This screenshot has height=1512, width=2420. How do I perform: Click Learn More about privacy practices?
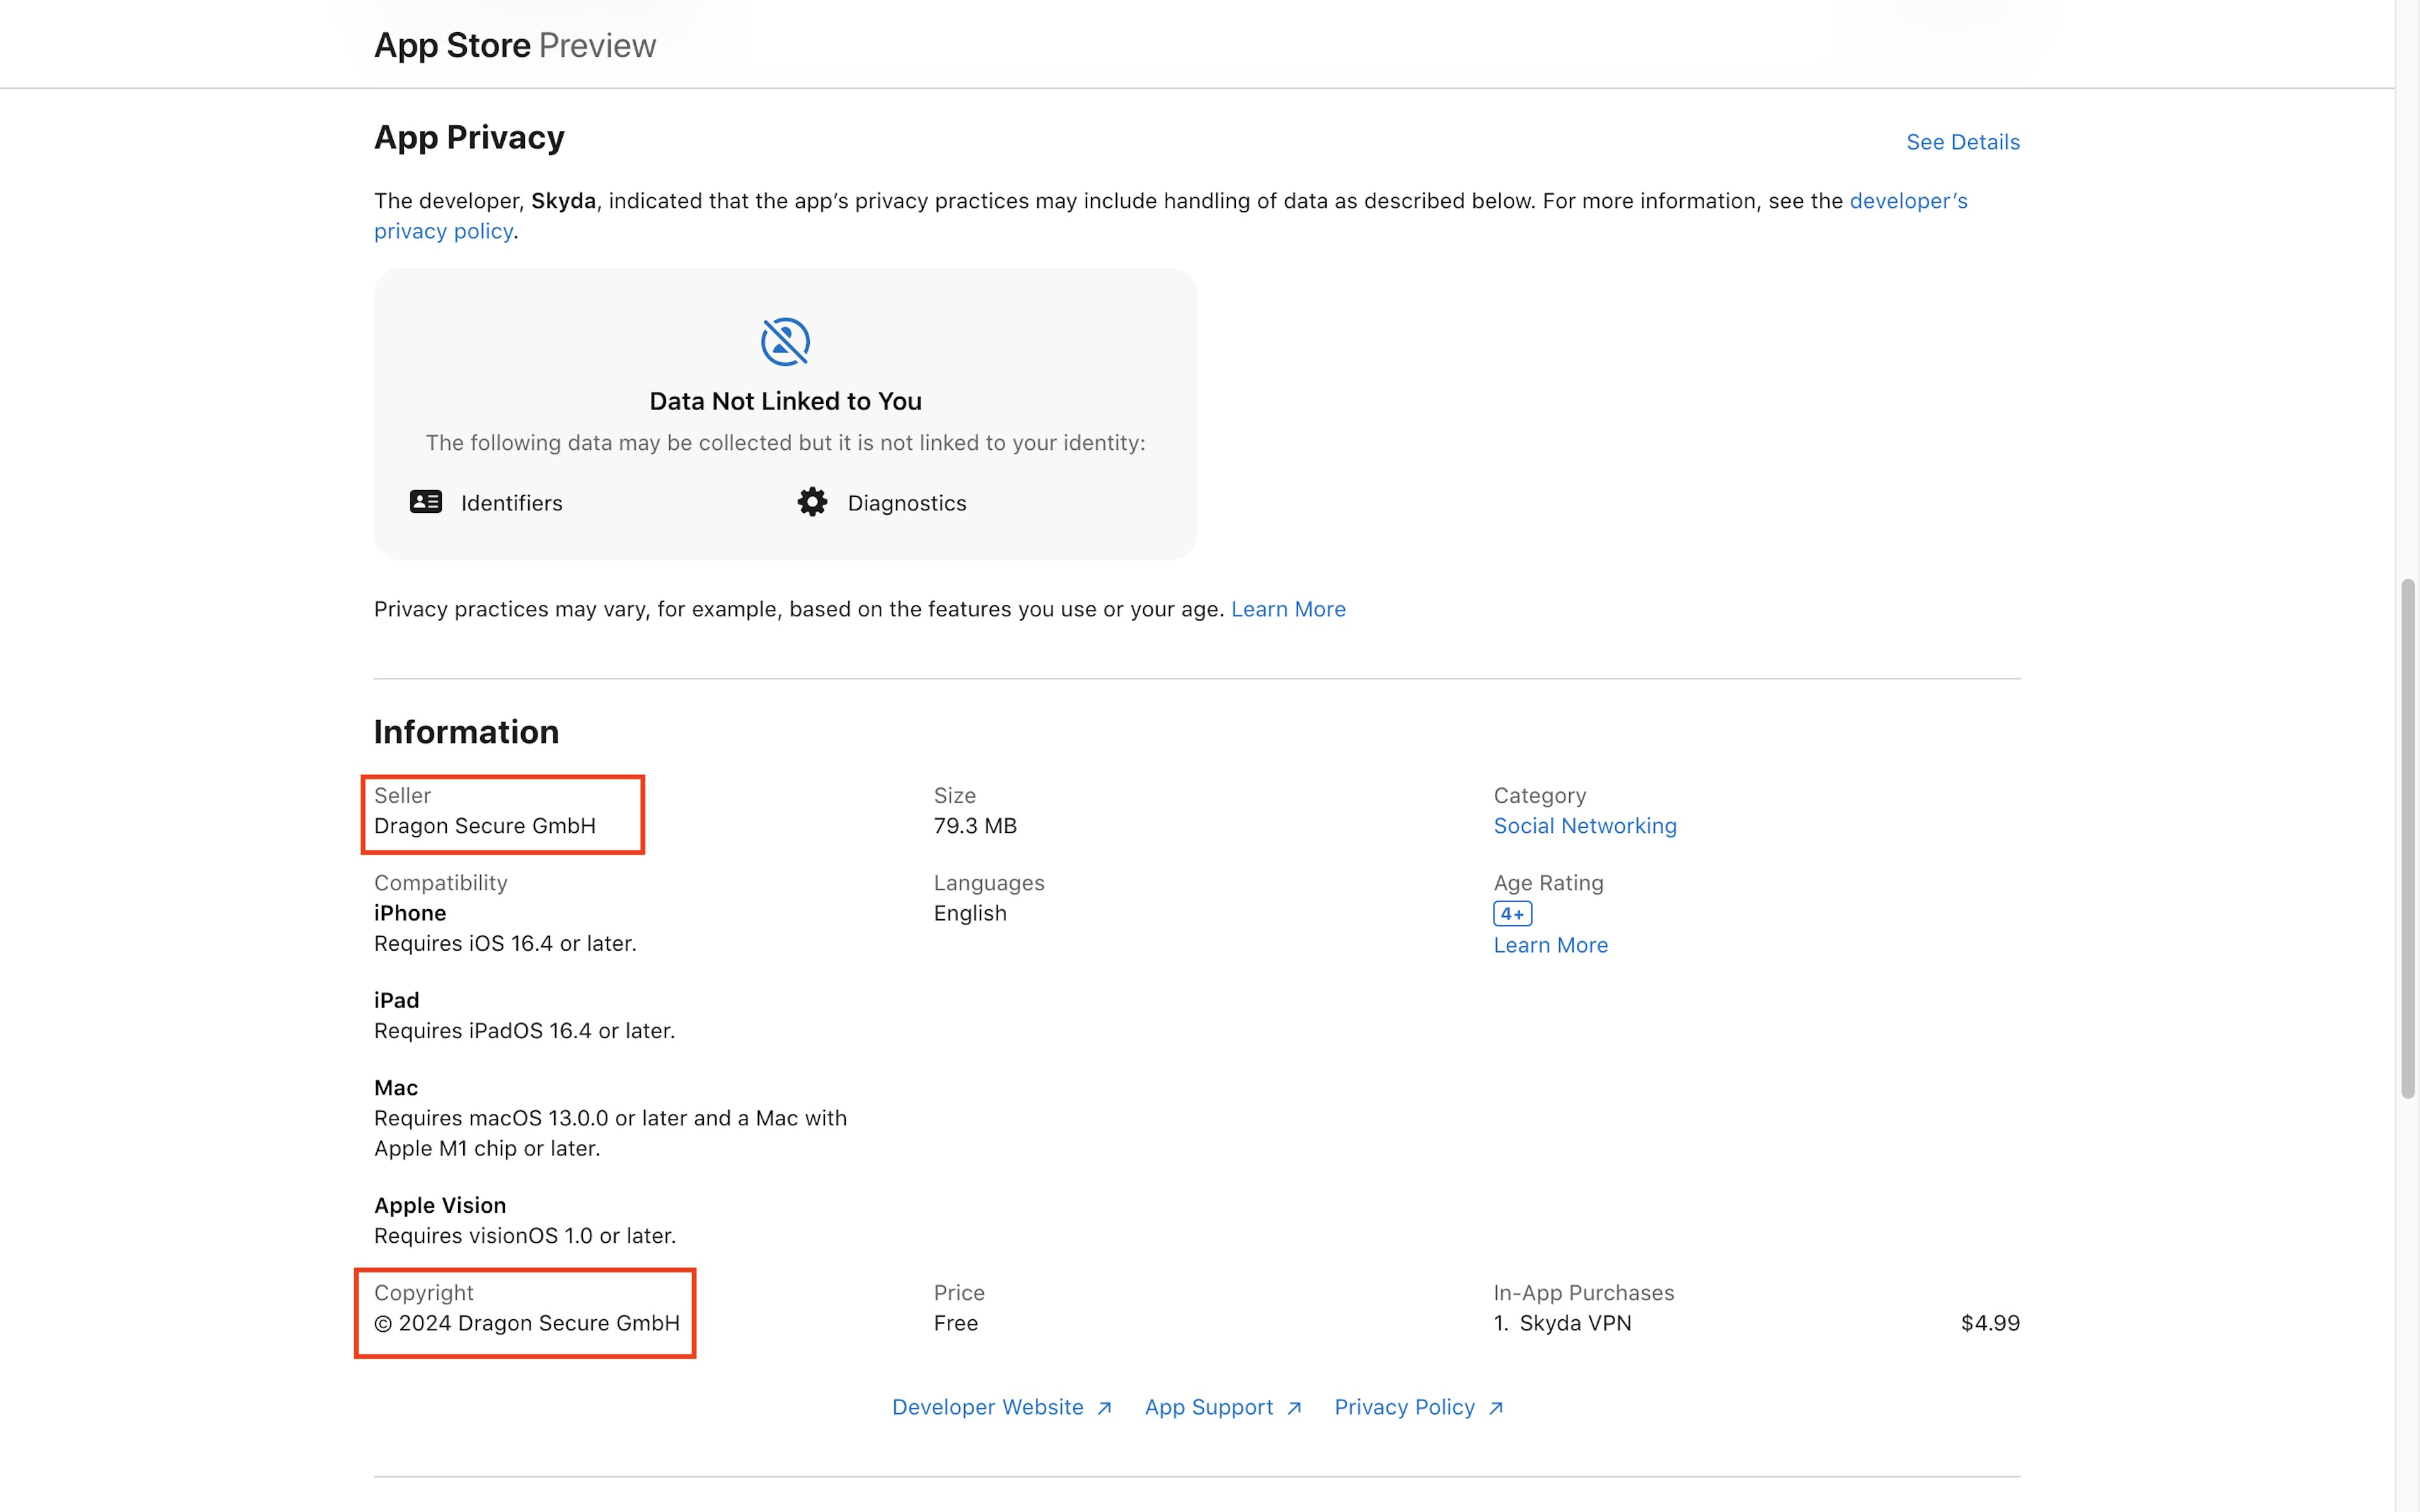1287,609
